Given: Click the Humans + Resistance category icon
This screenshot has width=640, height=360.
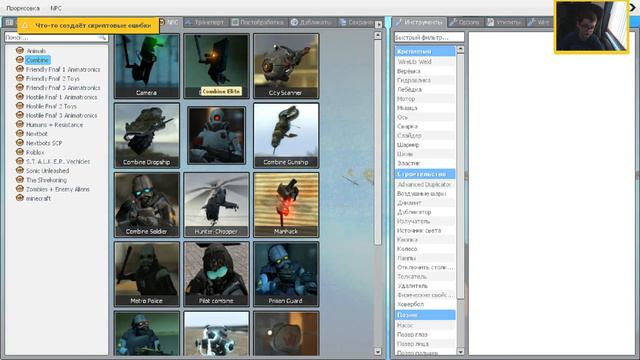Looking at the screenshot, I should click(20, 124).
